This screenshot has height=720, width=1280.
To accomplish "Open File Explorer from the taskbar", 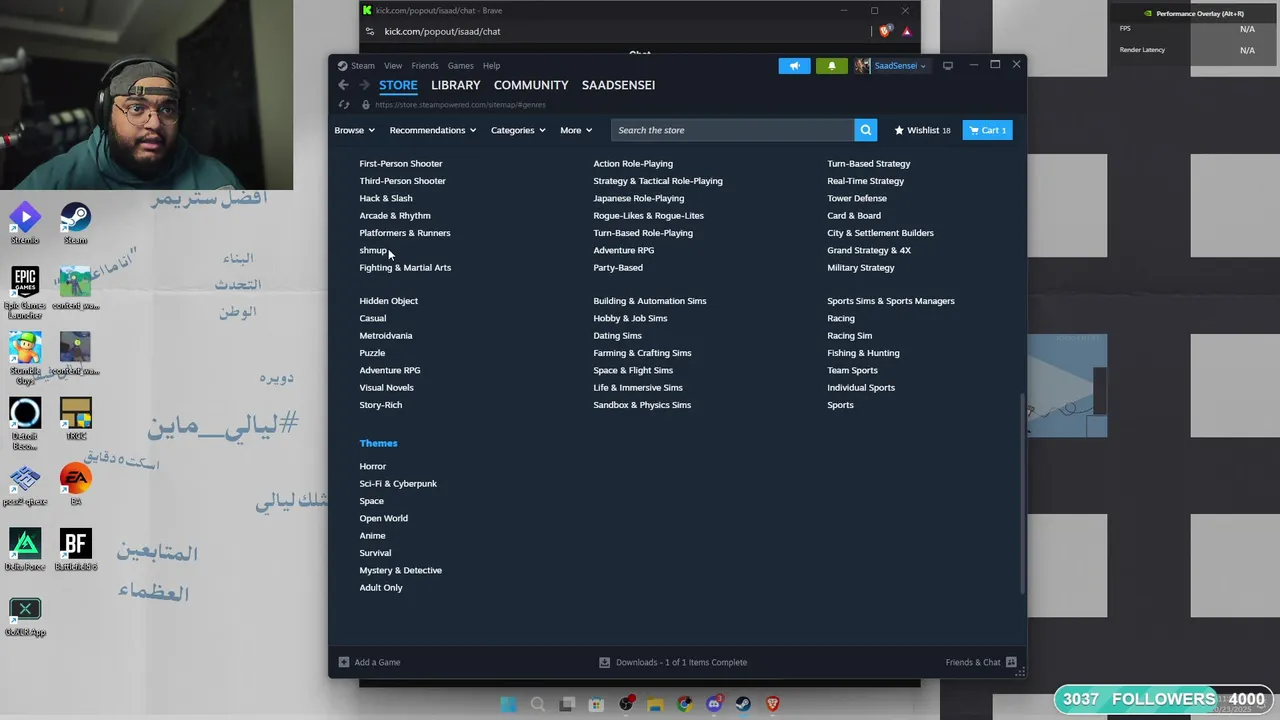I will (x=655, y=704).
